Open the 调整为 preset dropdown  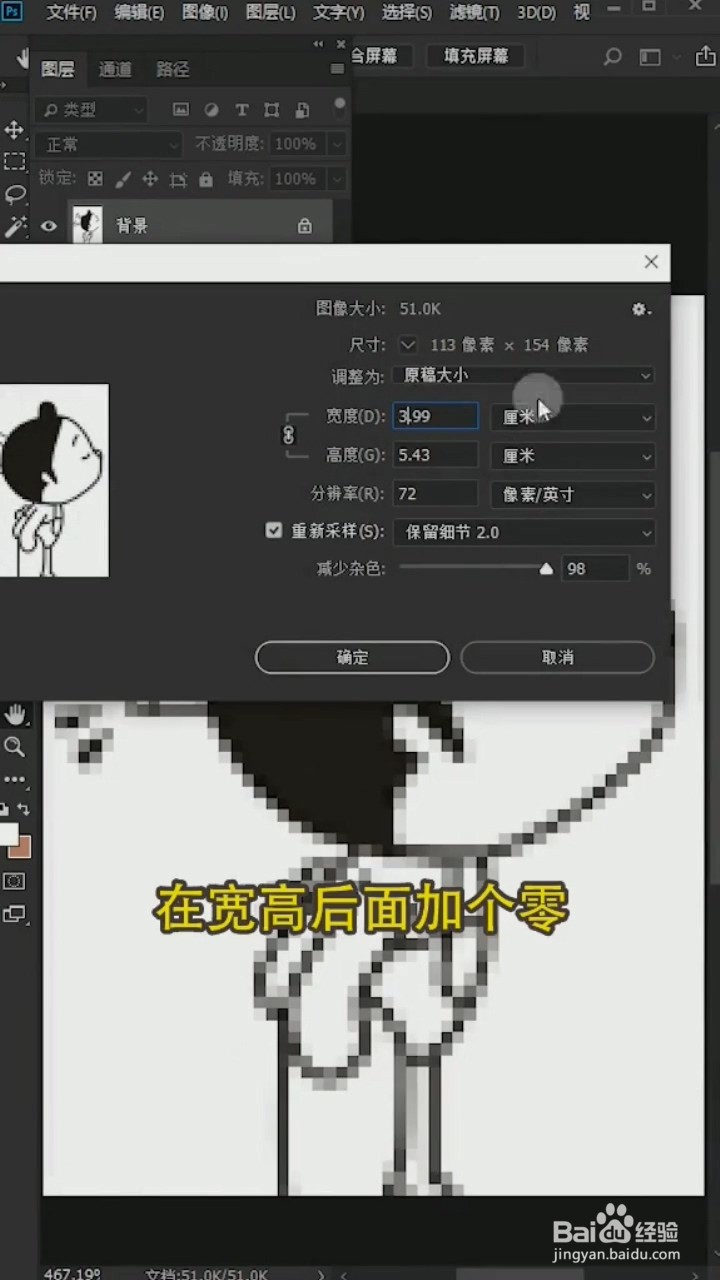click(x=524, y=375)
